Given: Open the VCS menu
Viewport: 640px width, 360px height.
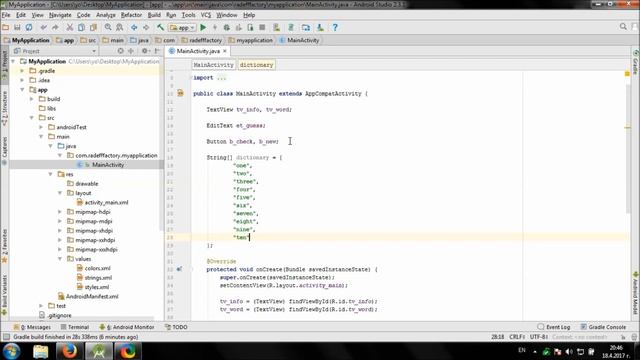Looking at the screenshot, I should (x=206, y=15).
